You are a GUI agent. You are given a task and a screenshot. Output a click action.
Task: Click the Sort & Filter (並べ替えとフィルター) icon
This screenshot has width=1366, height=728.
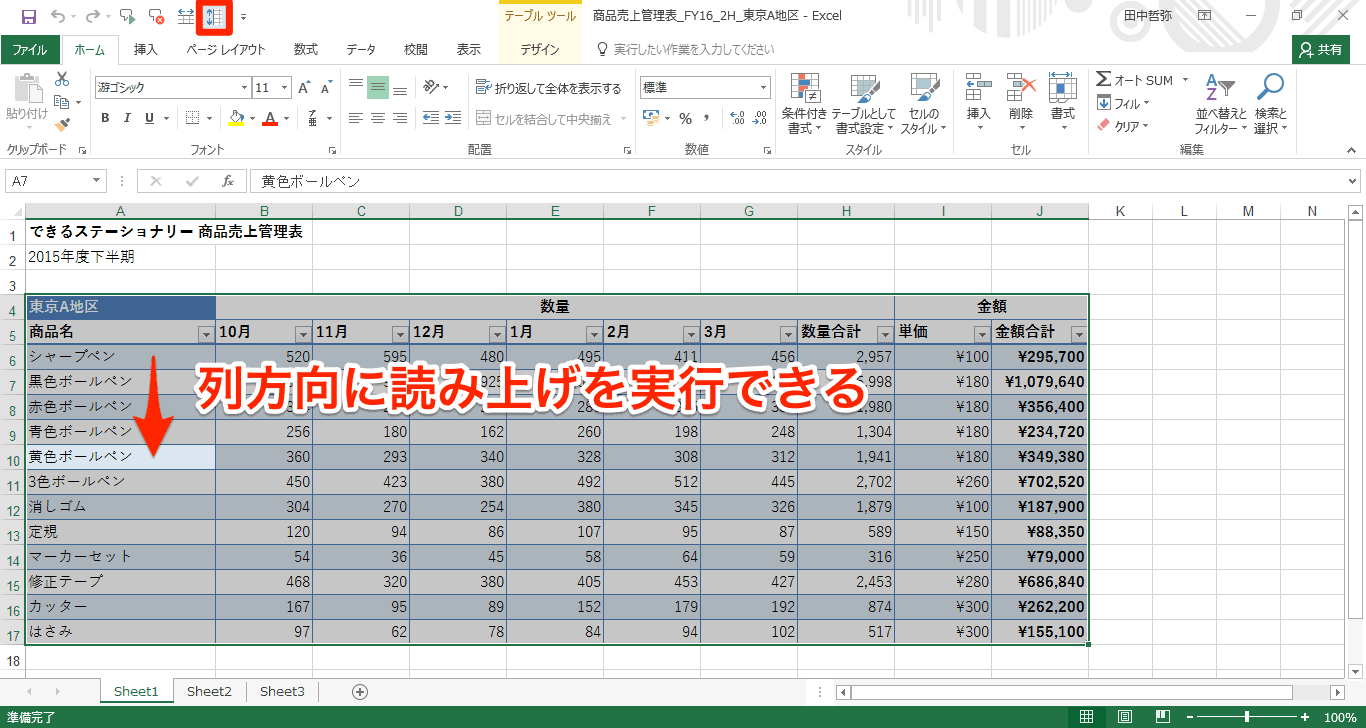1220,104
